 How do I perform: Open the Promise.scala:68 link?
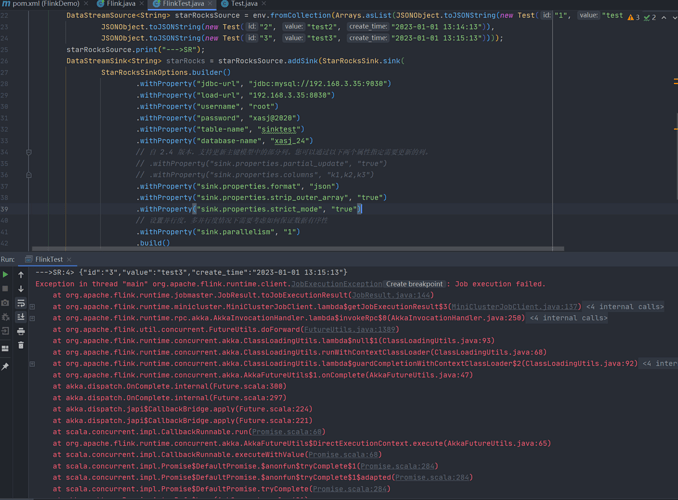(343, 455)
